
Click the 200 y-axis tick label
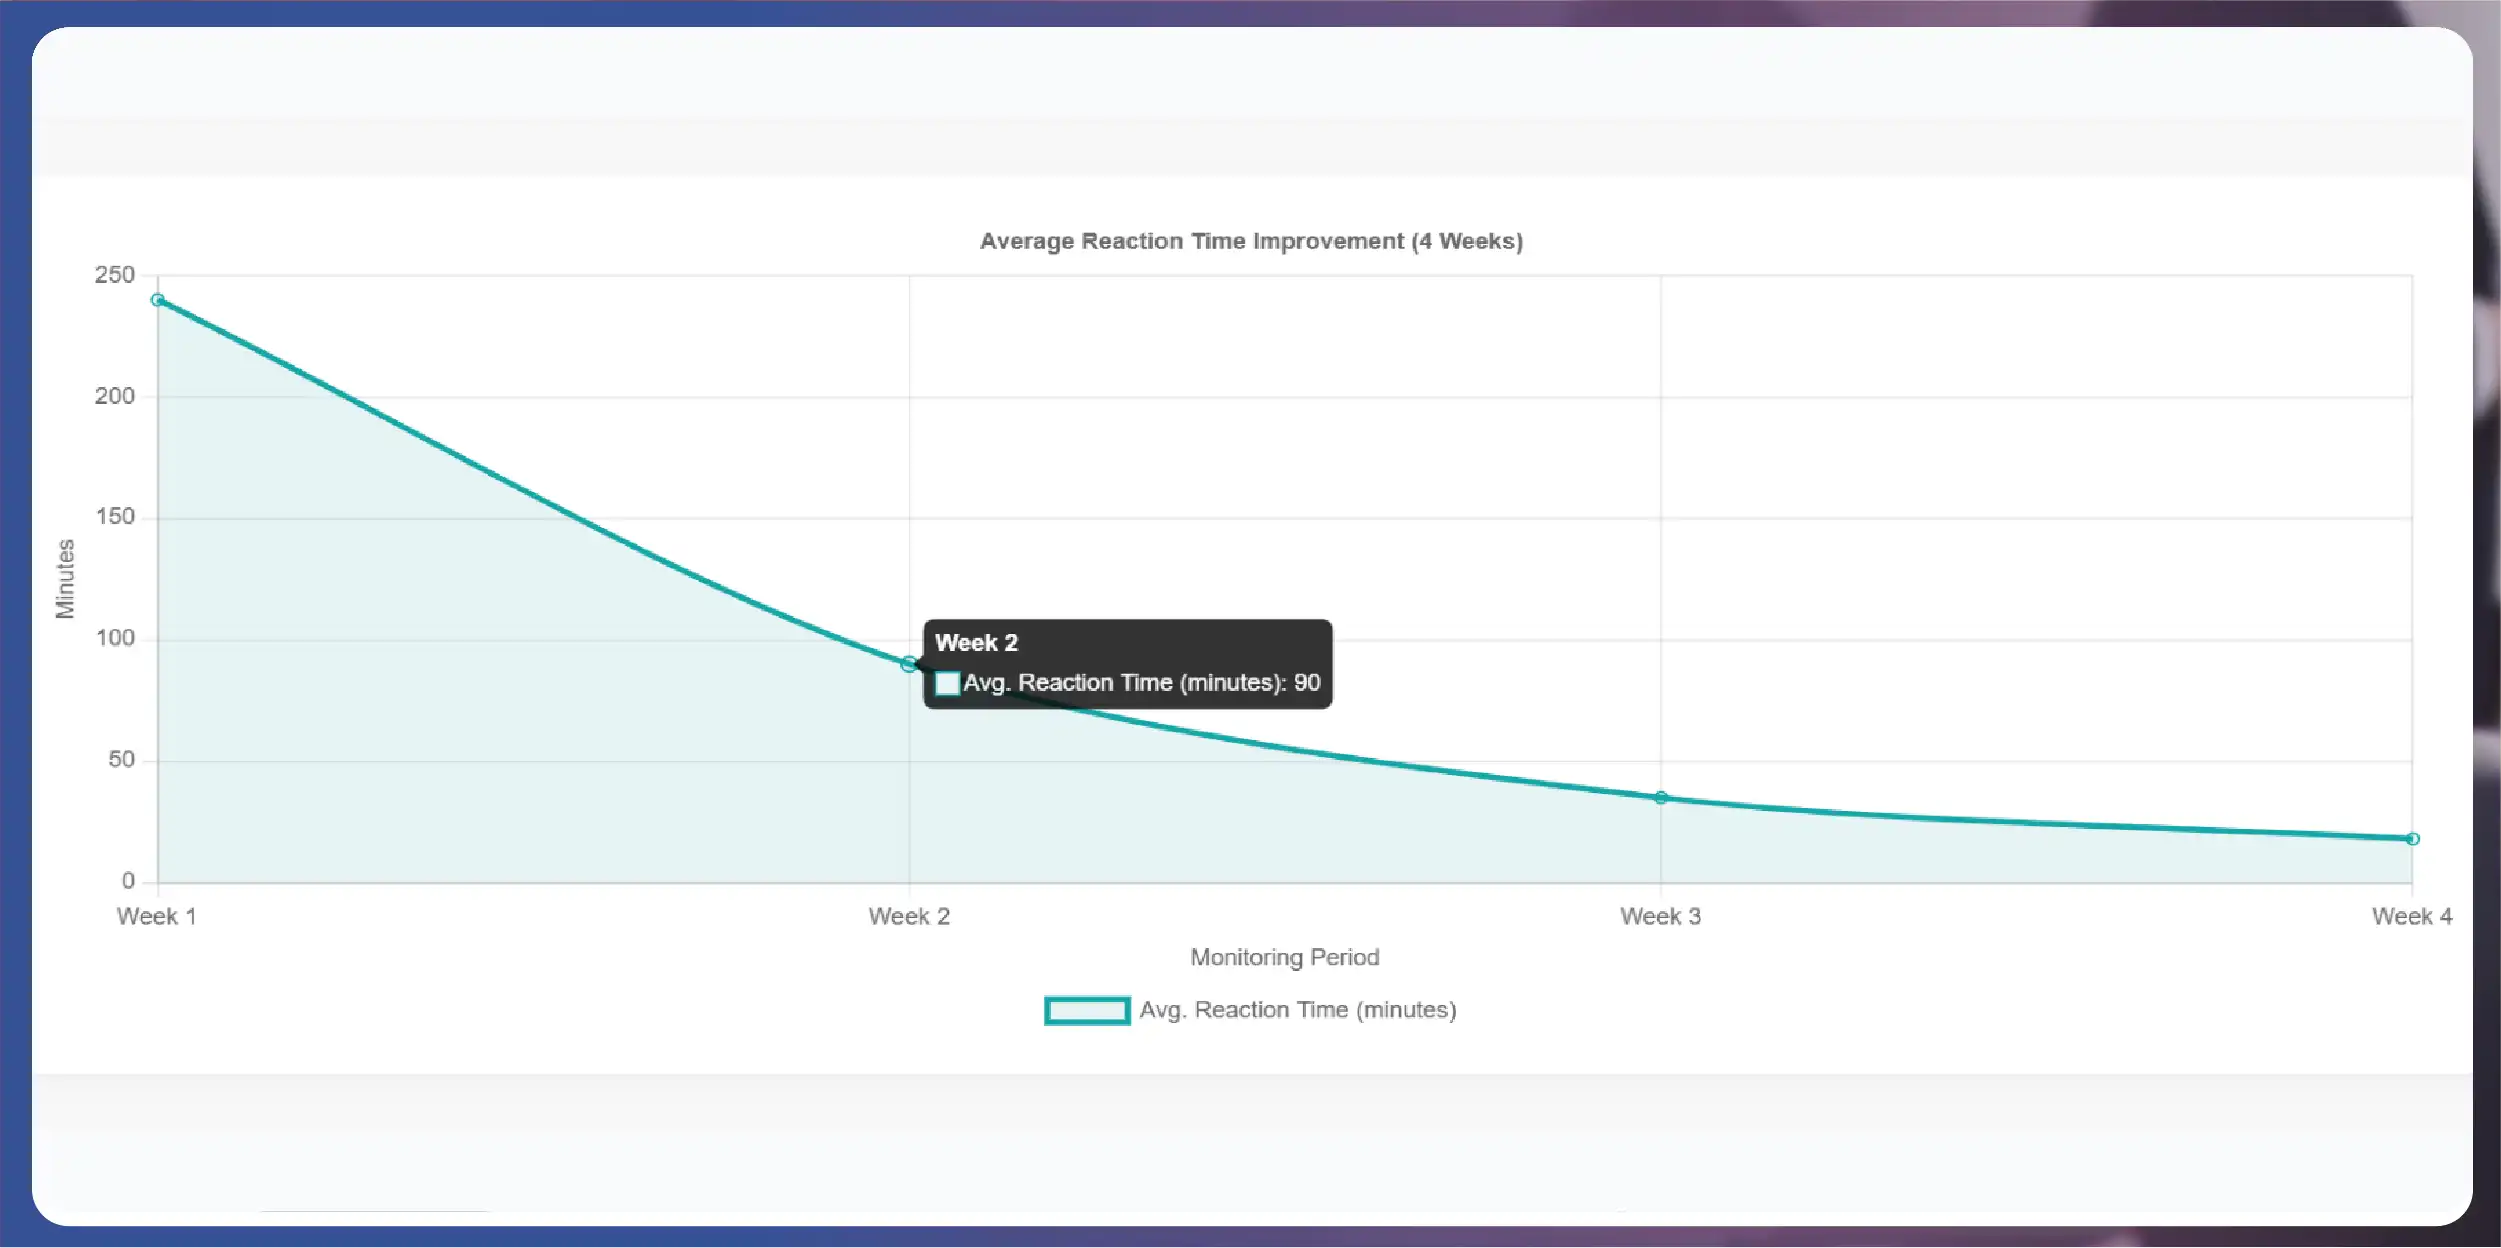pyautogui.click(x=115, y=396)
